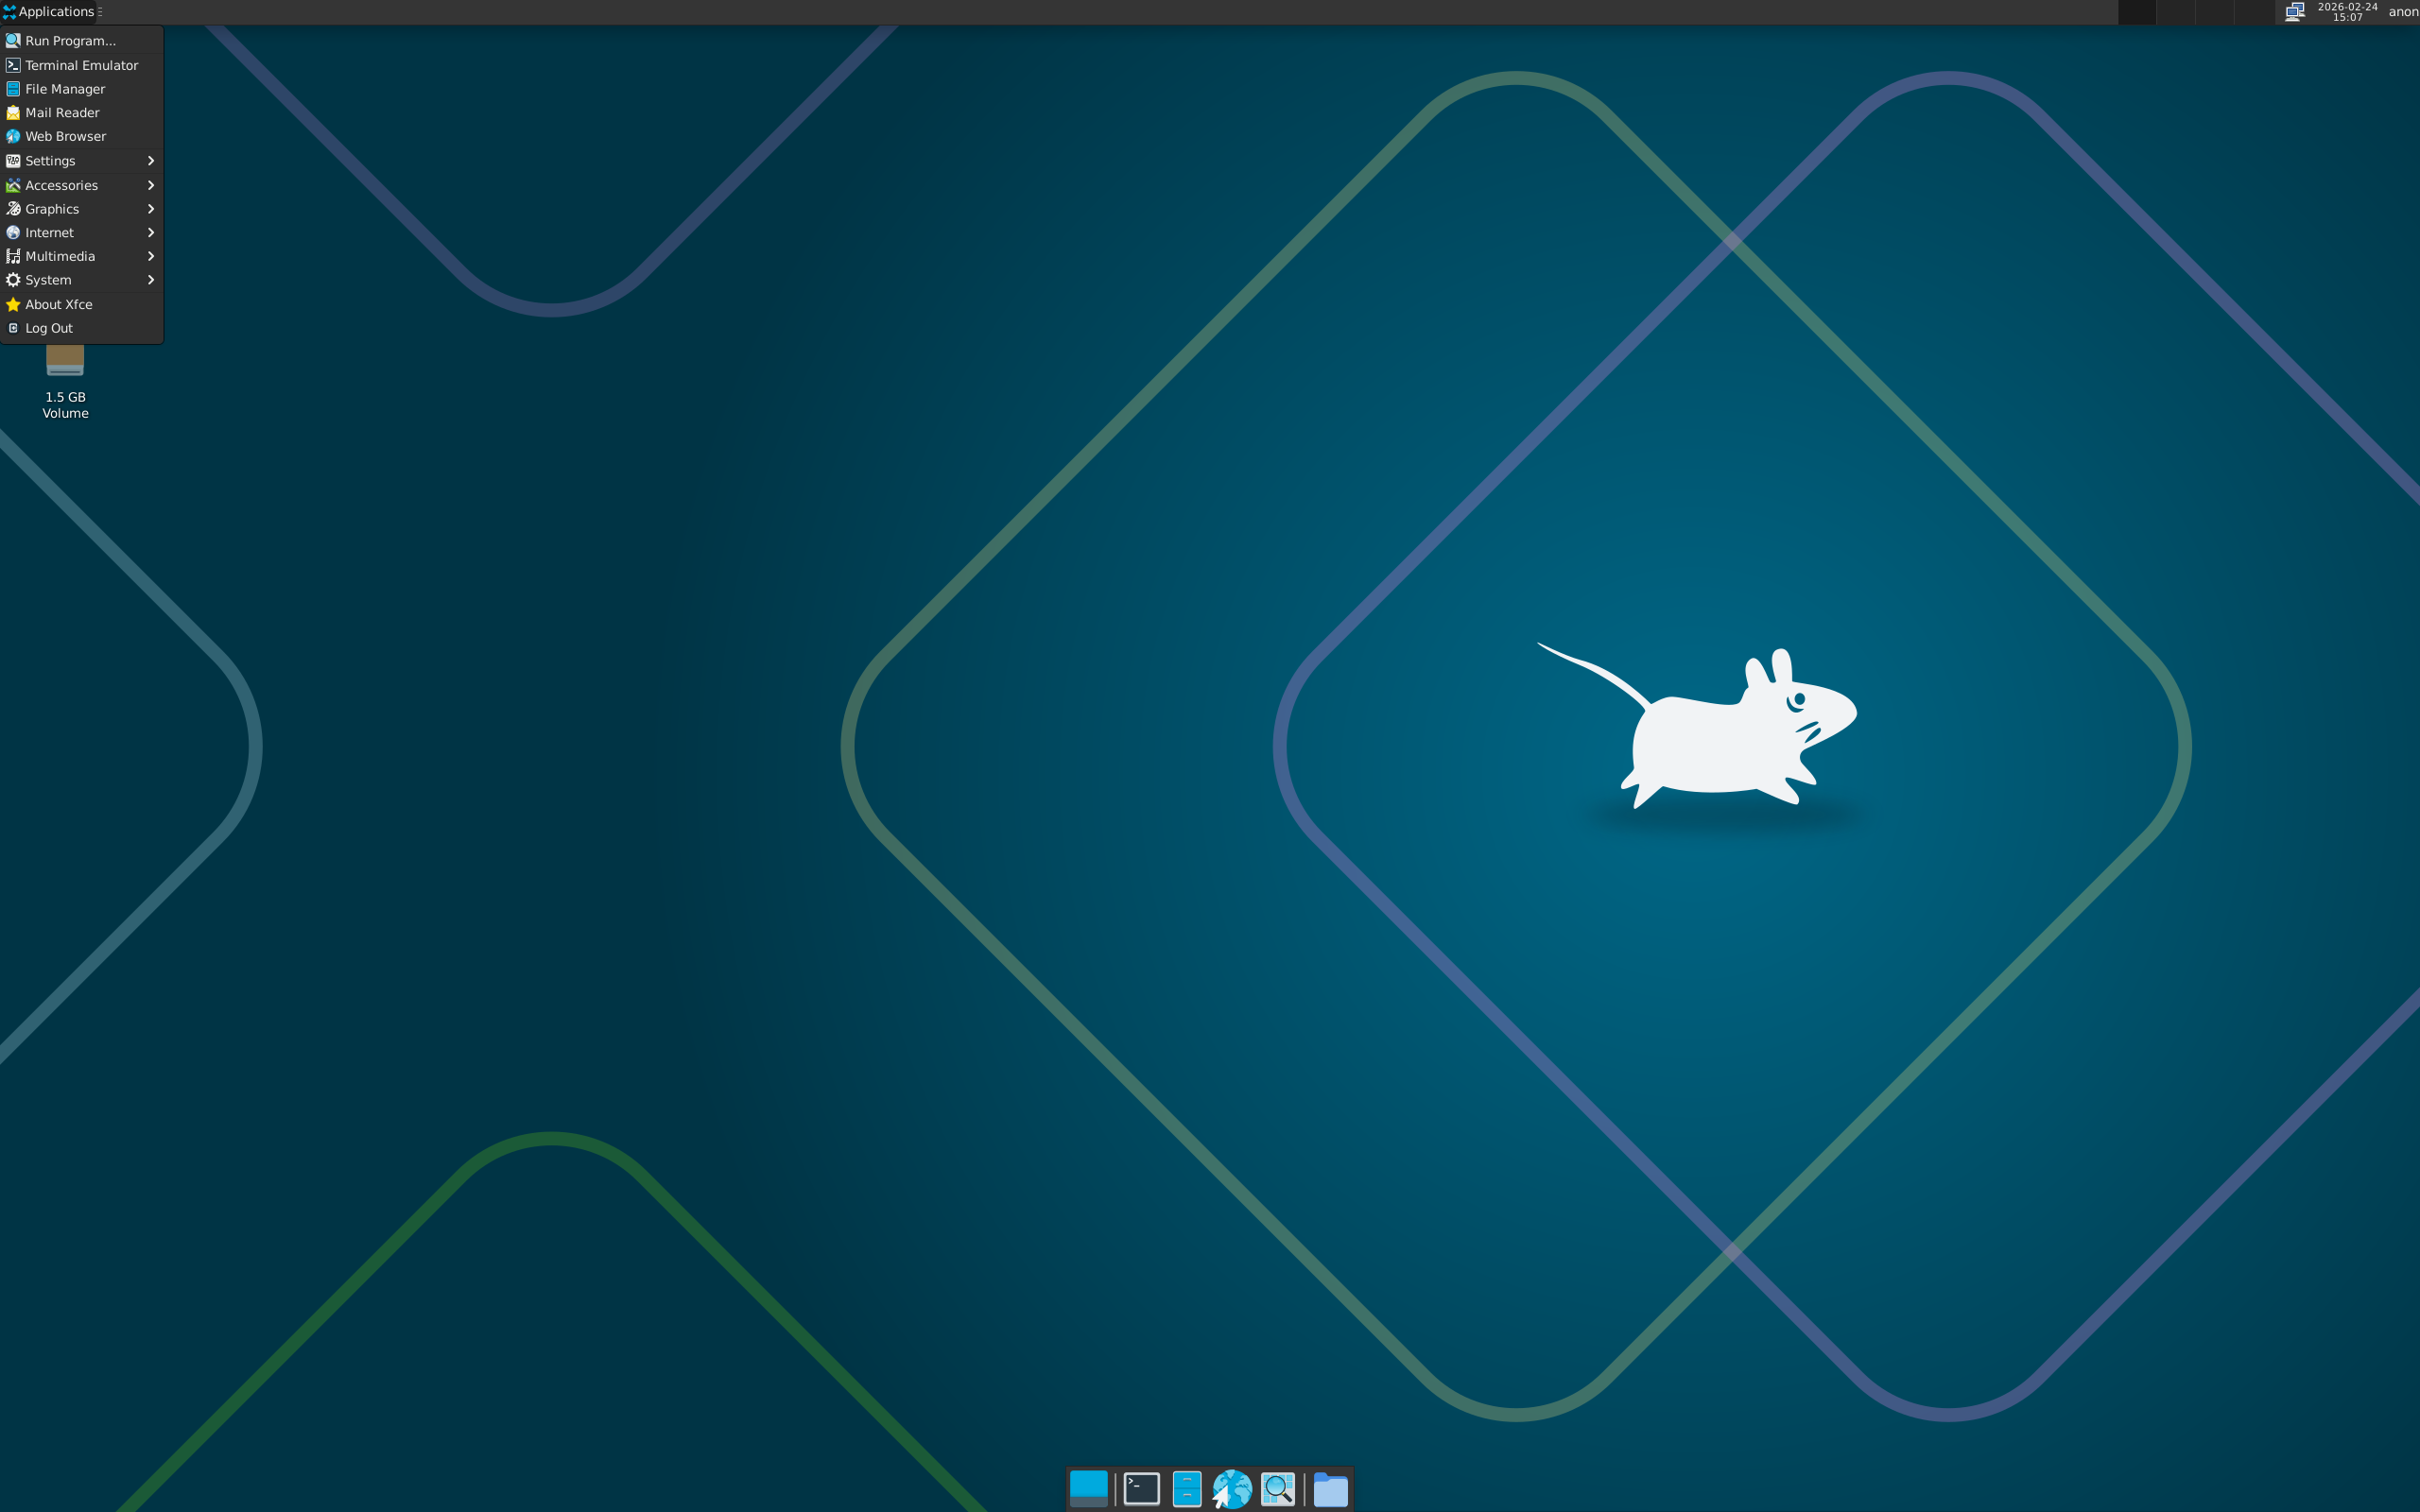
Task: Expand the Settings submenu
Action: click(81, 161)
